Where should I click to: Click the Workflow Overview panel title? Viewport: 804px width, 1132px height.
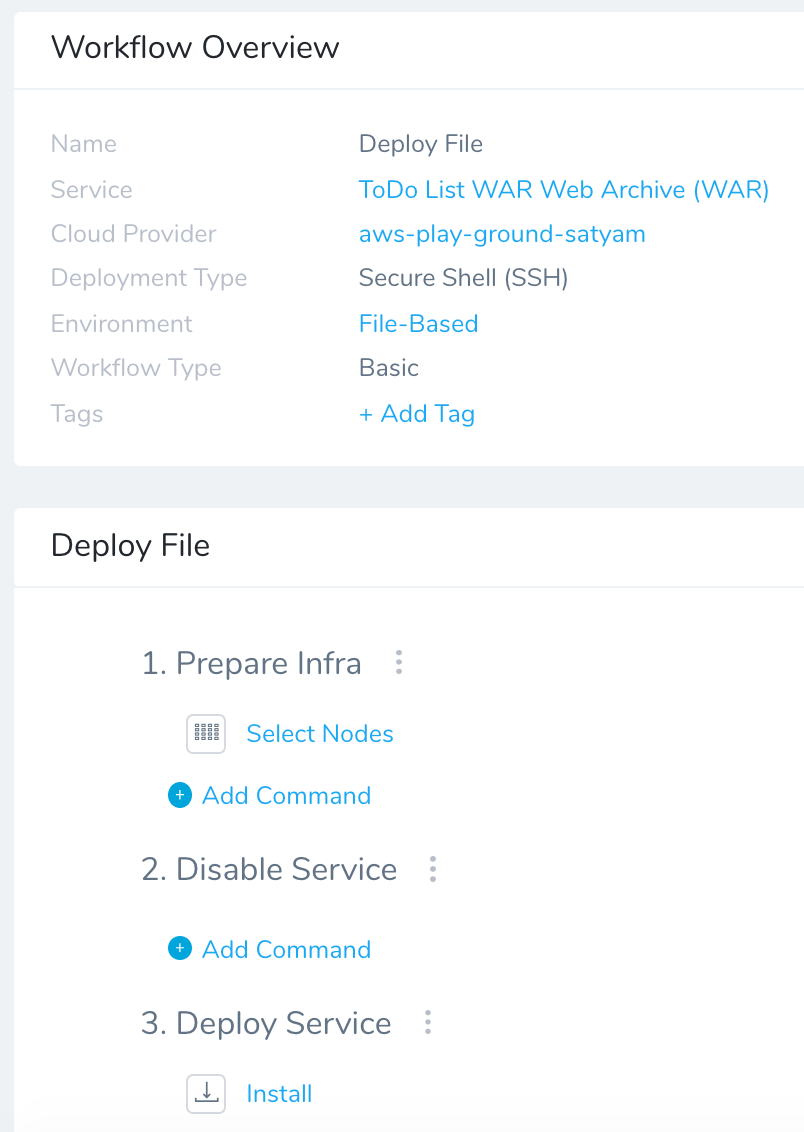(x=195, y=48)
